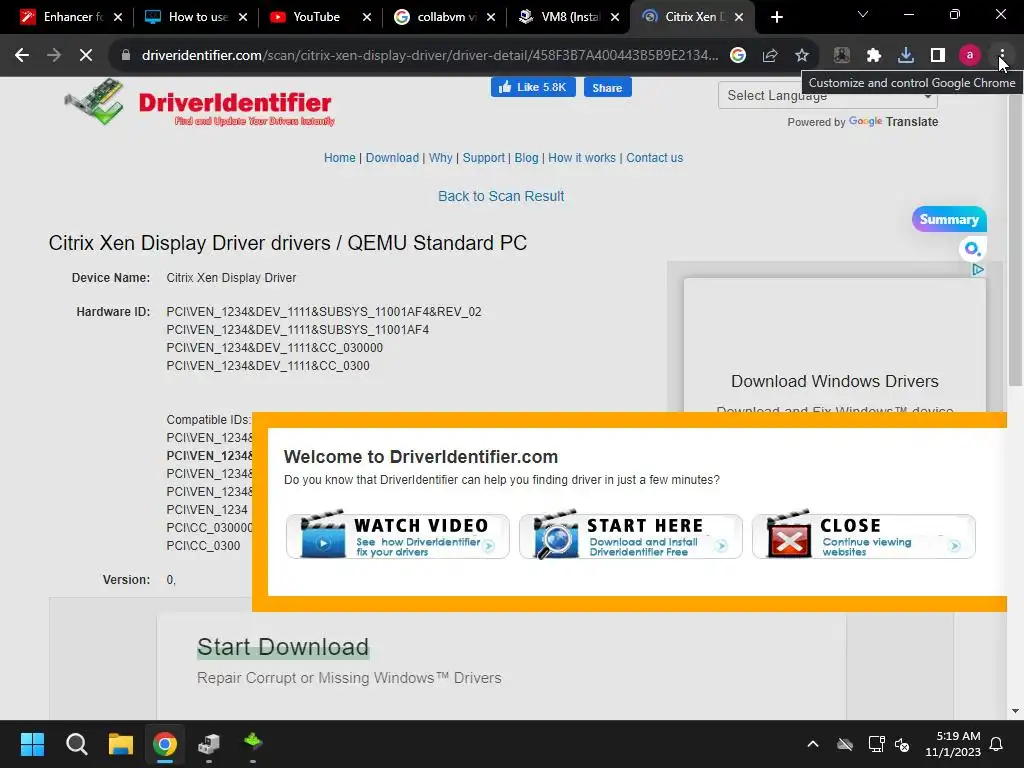Screen dimensions: 1024x768
Task: Open the Windows Start menu
Action: tap(32, 744)
